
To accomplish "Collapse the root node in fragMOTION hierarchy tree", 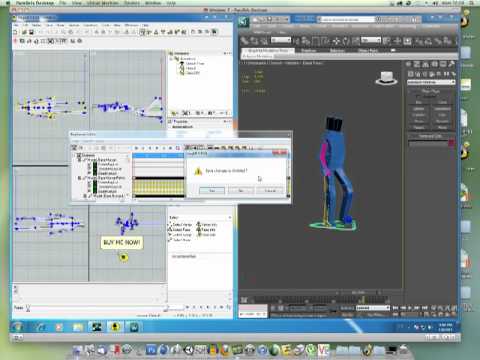I will [x=171, y=58].
